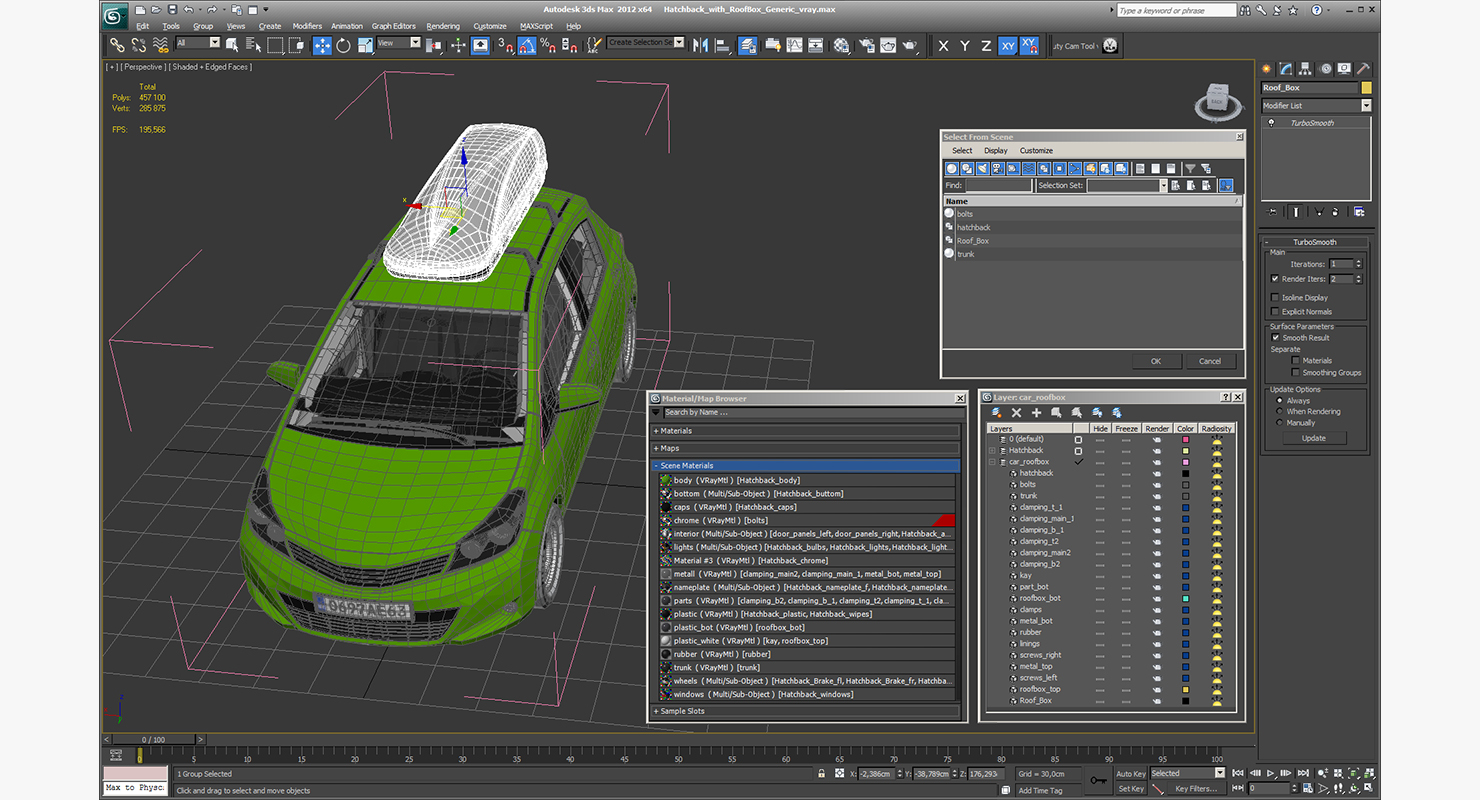Click the Roof_Box object color swatch

point(1367,88)
